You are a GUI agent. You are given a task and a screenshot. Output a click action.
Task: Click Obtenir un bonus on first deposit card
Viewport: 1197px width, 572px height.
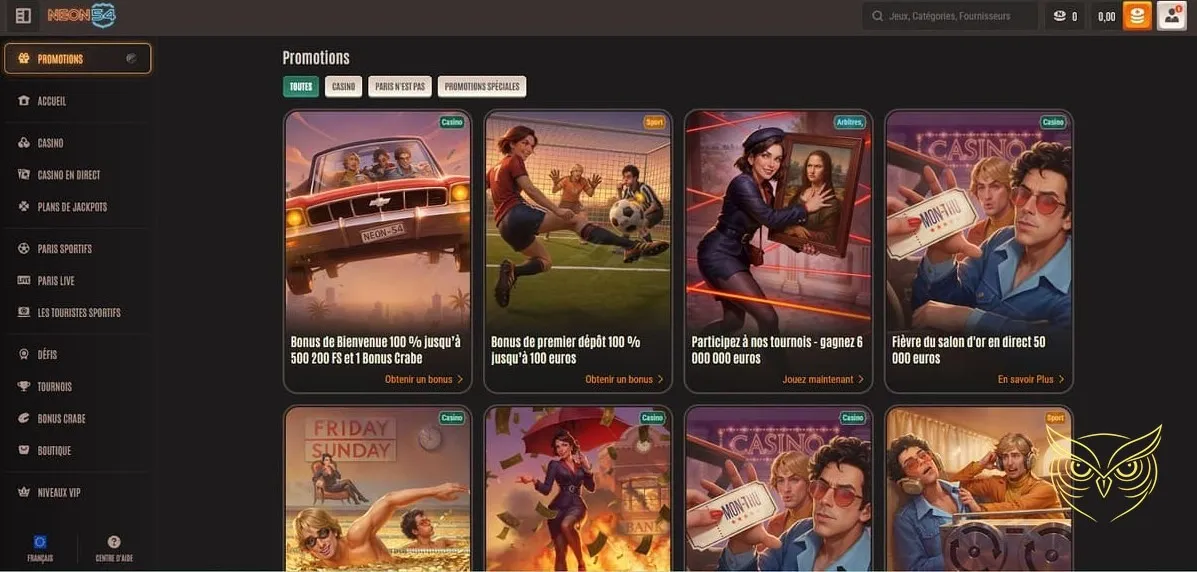tap(624, 380)
